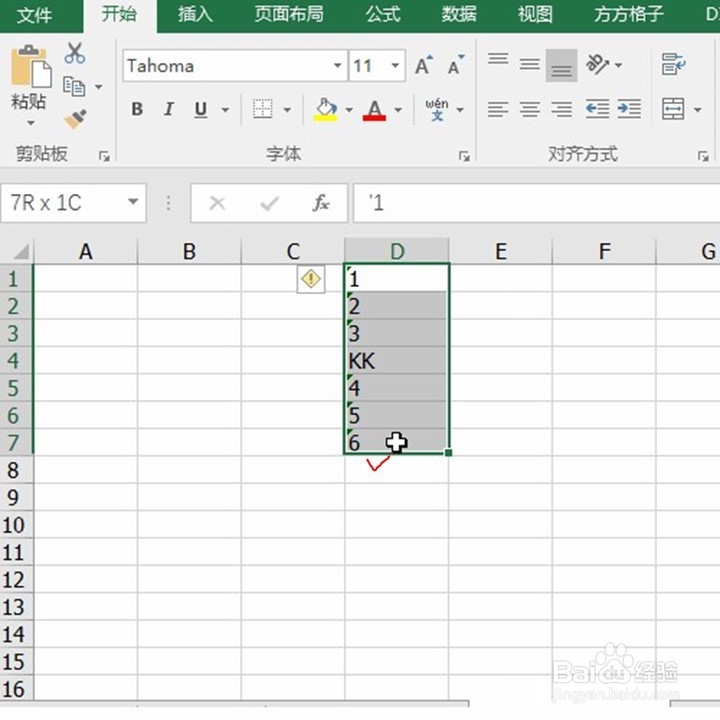Screen dimensions: 720x720
Task: Expand the borders dropdown arrow
Action: pos(287,110)
